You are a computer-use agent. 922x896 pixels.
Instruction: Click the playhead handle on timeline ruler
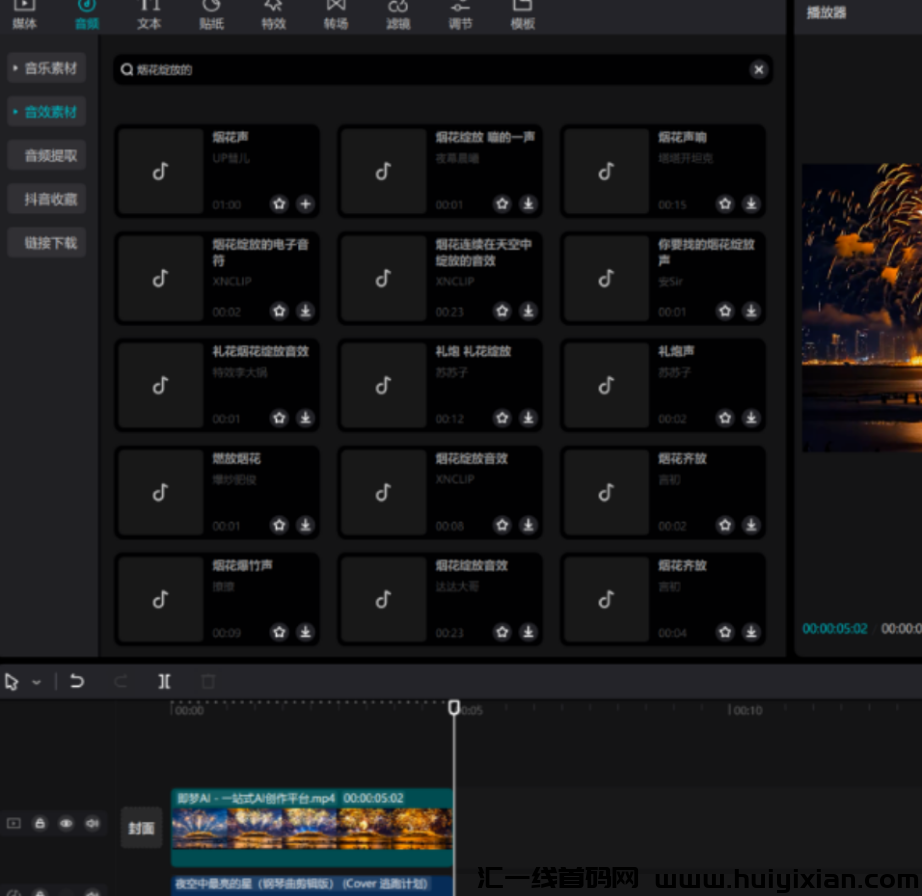point(454,708)
